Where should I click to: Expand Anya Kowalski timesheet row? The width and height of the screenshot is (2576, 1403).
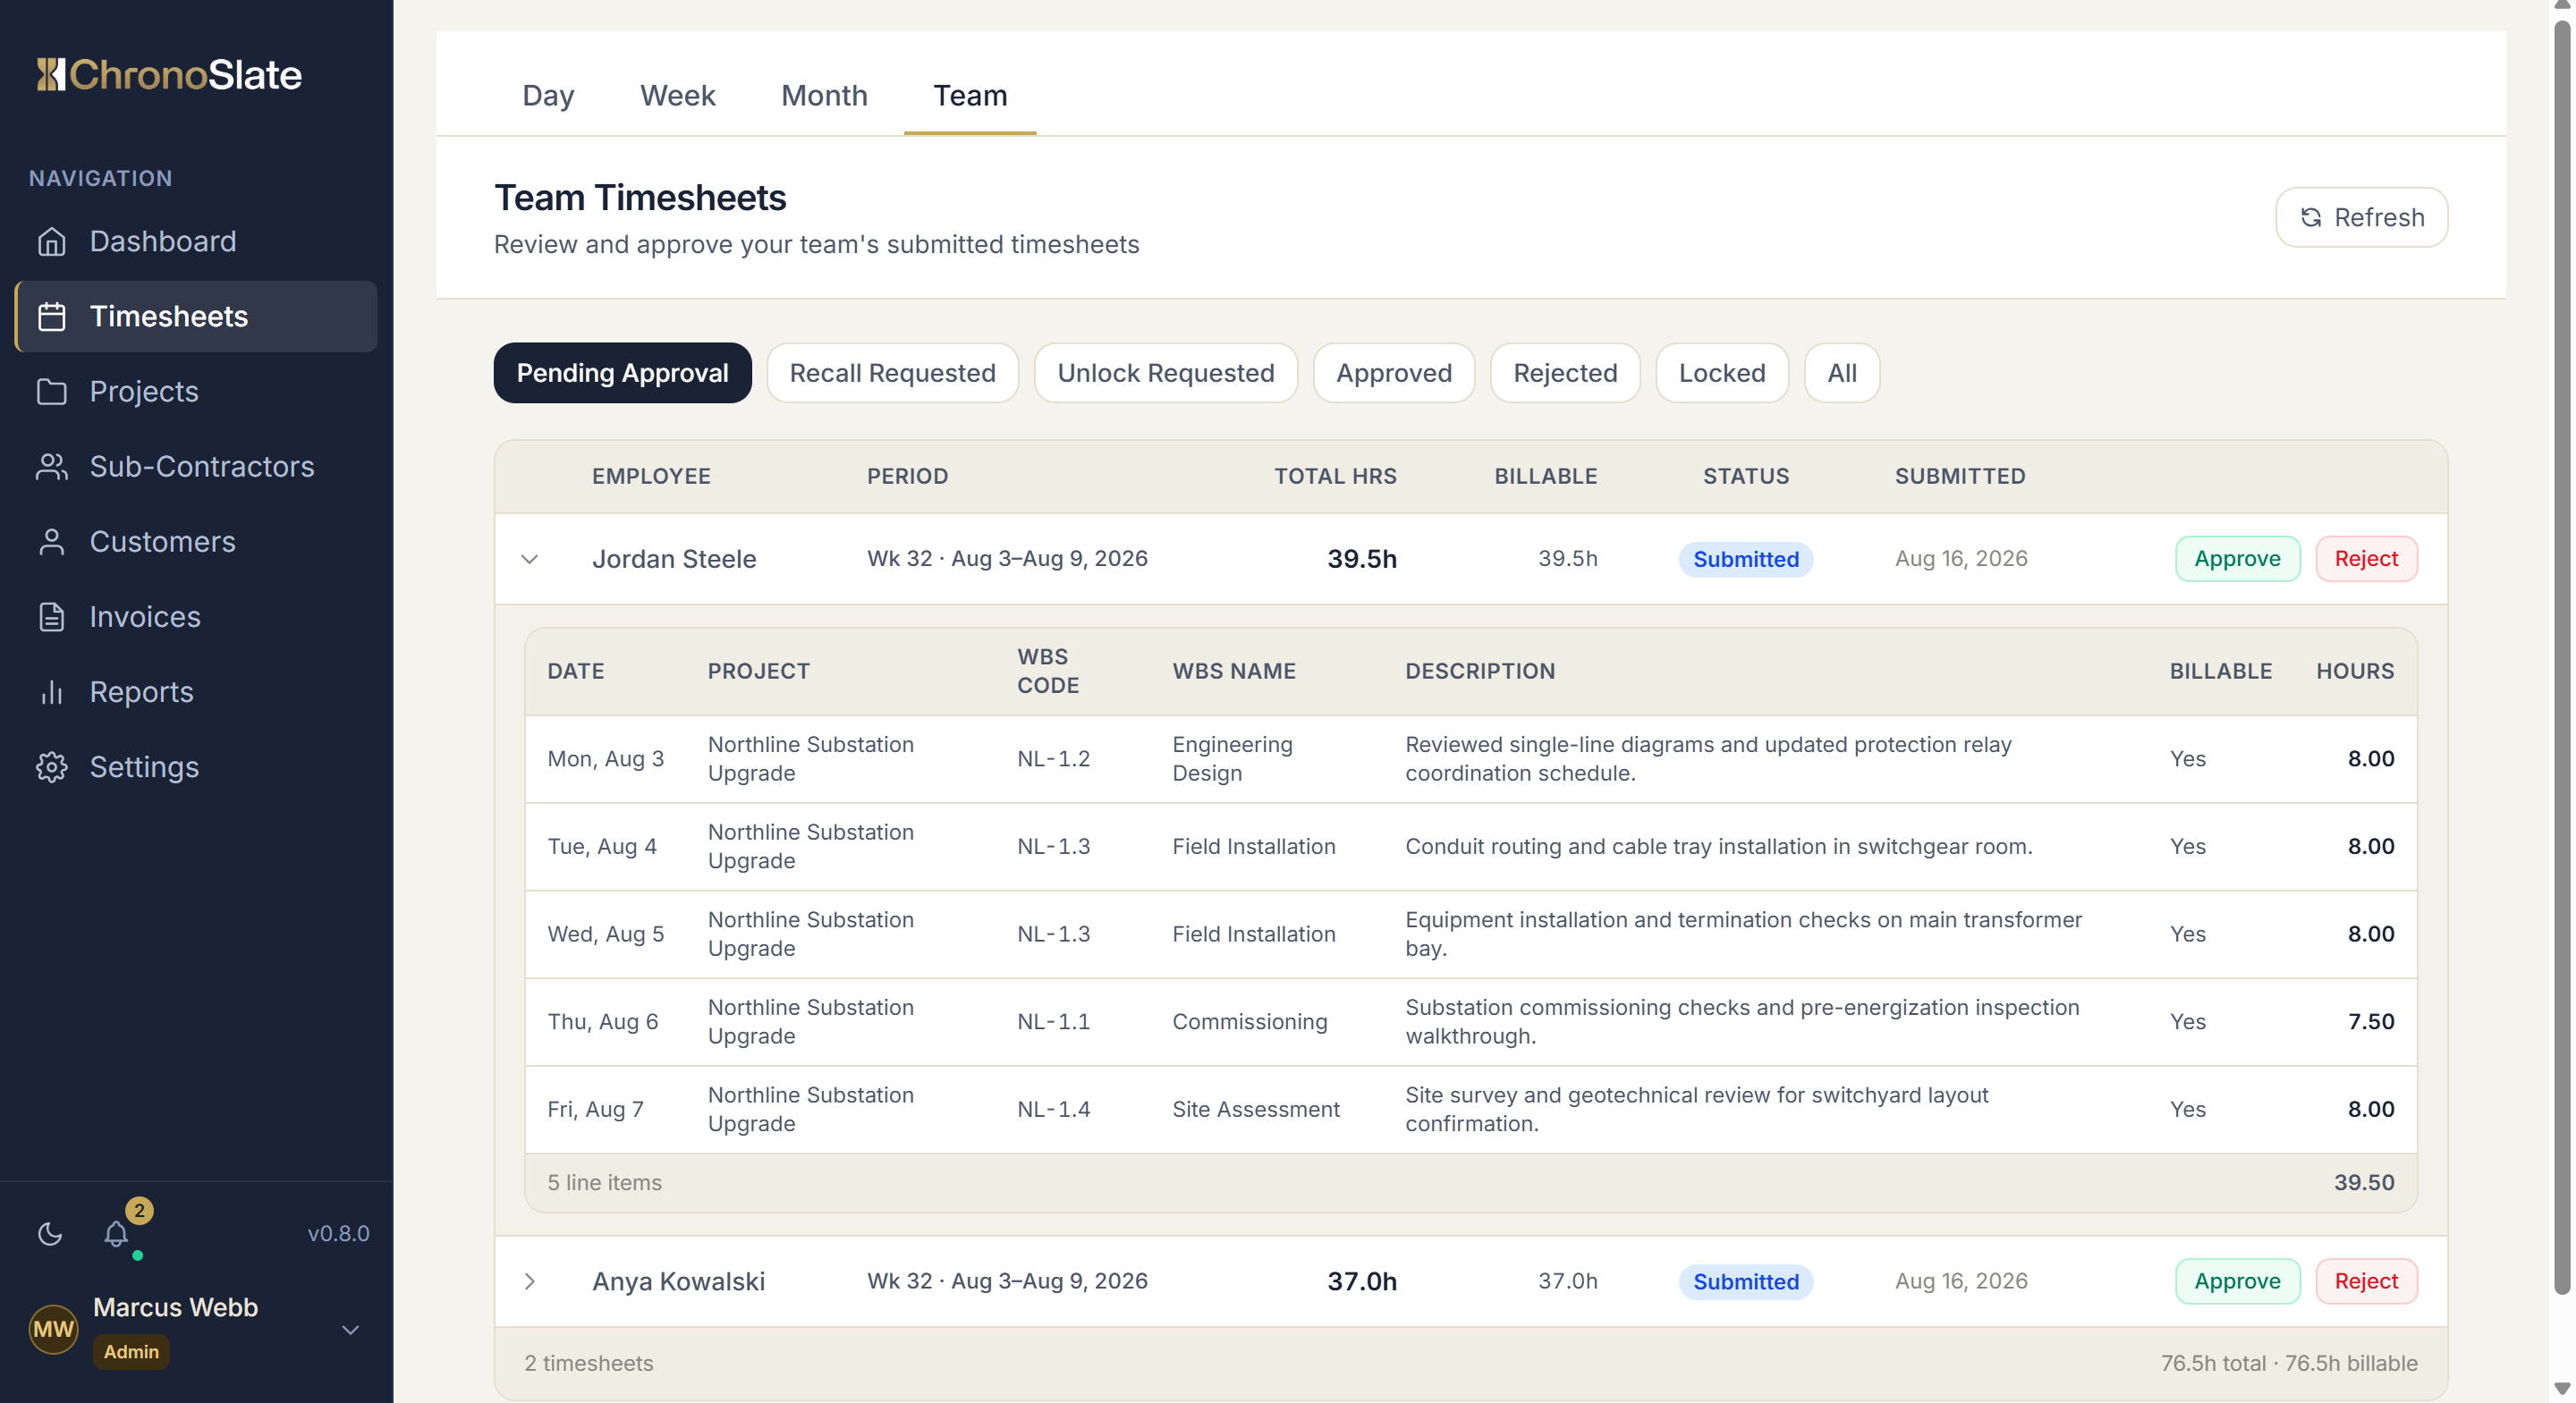pyautogui.click(x=530, y=1281)
